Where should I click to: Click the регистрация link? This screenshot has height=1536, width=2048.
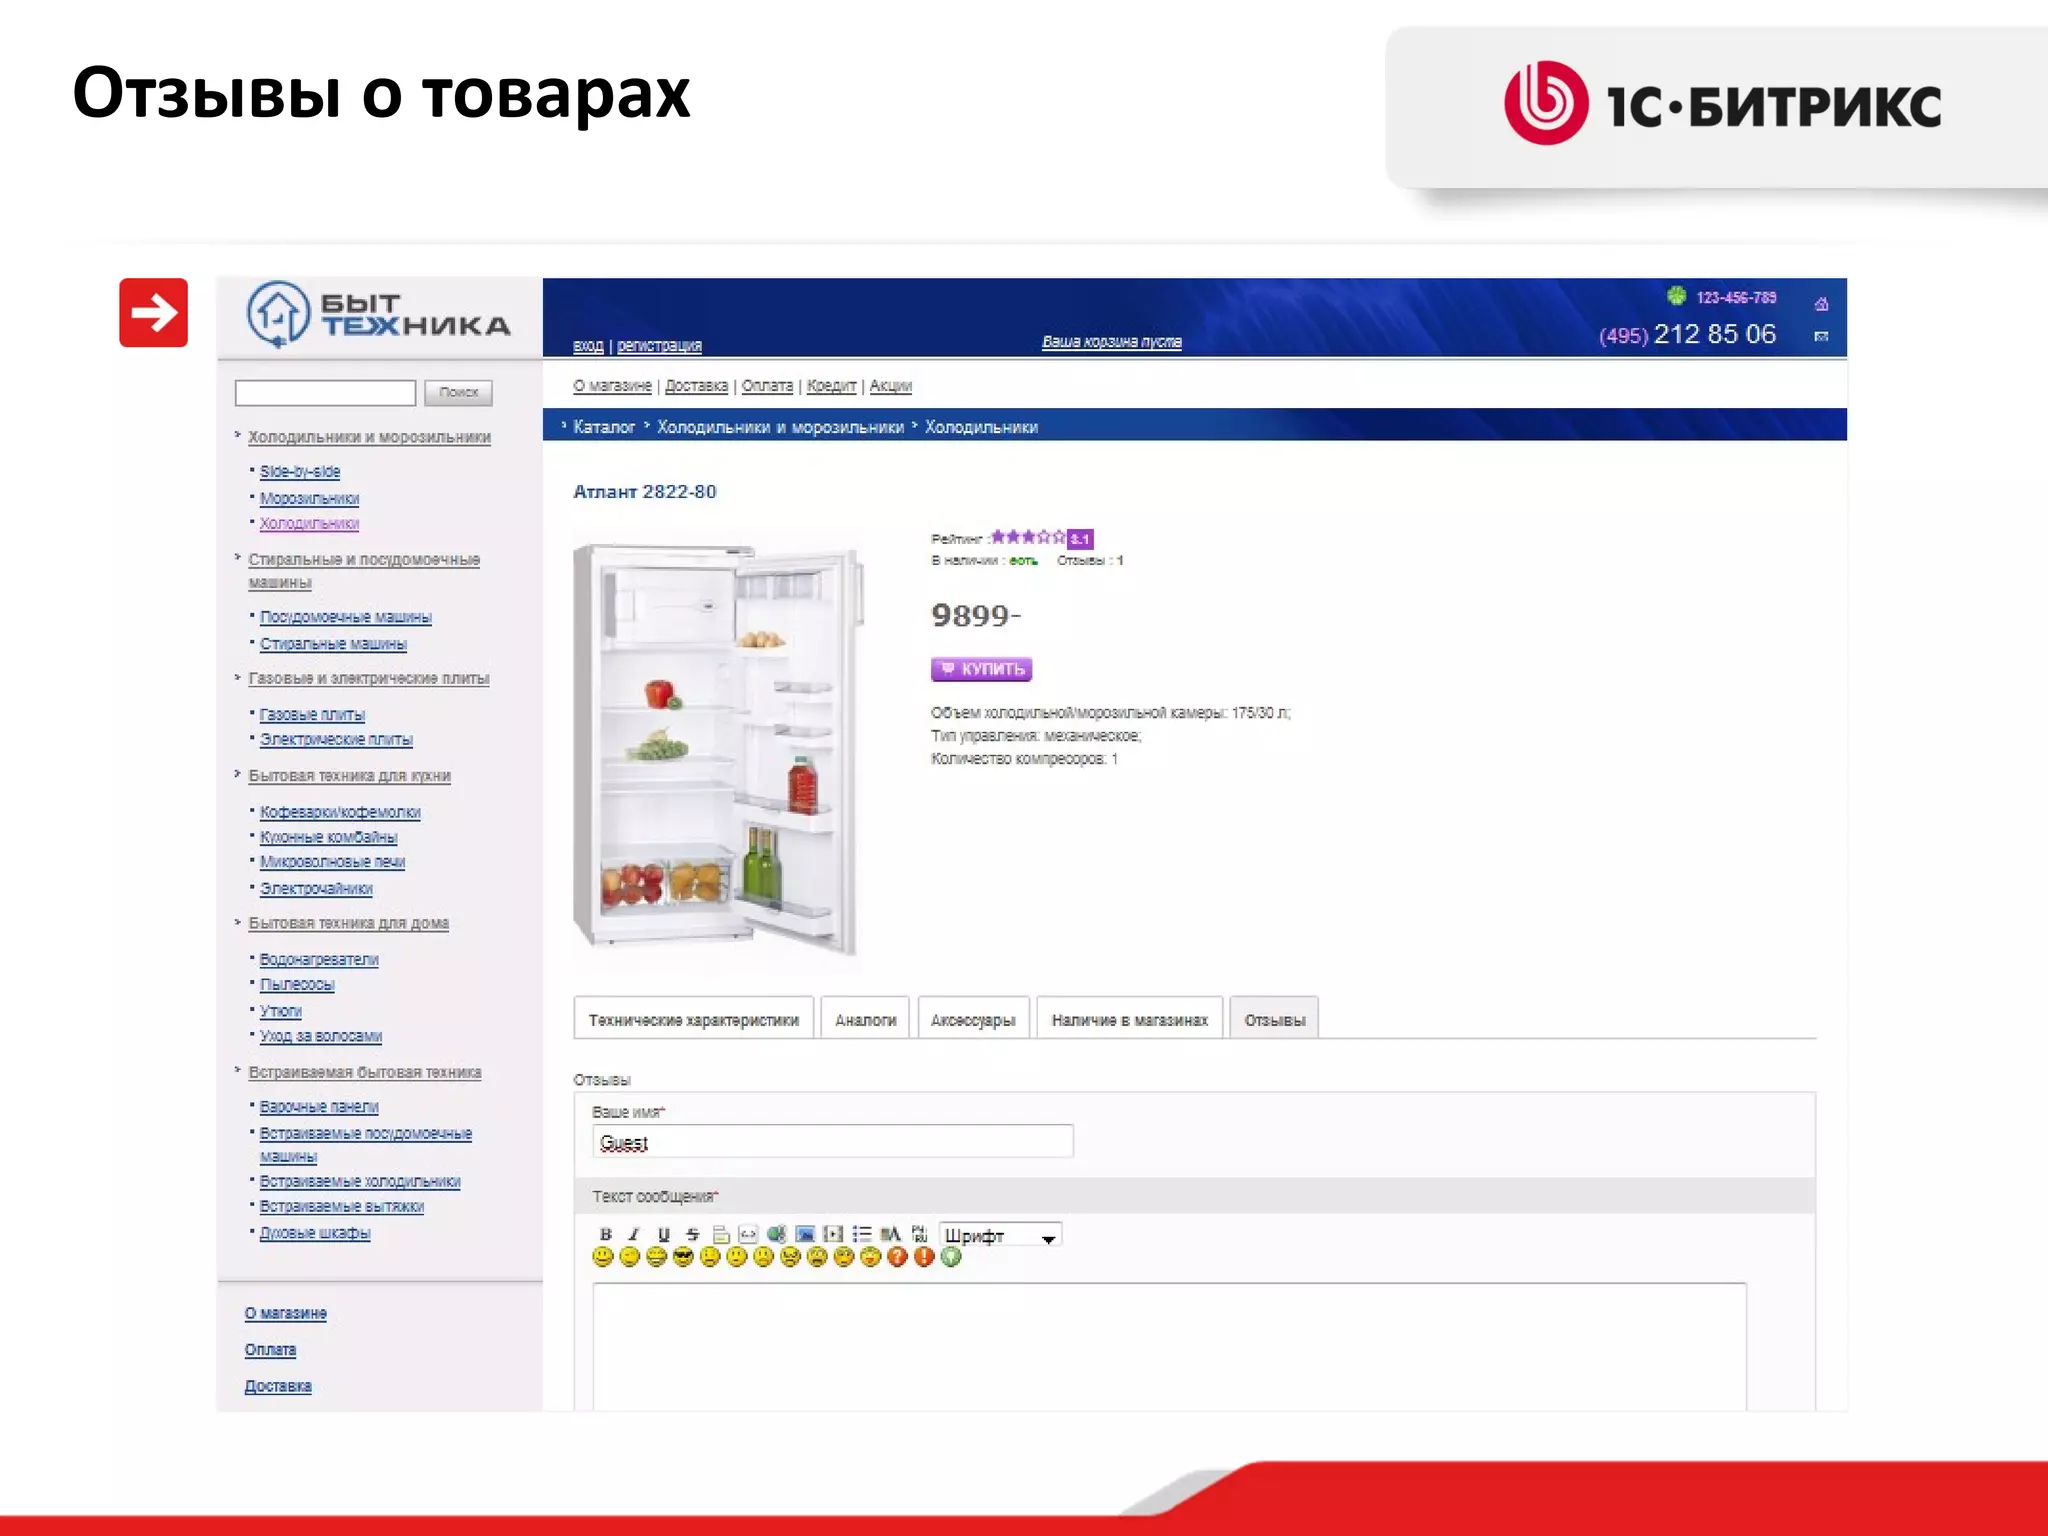[659, 345]
